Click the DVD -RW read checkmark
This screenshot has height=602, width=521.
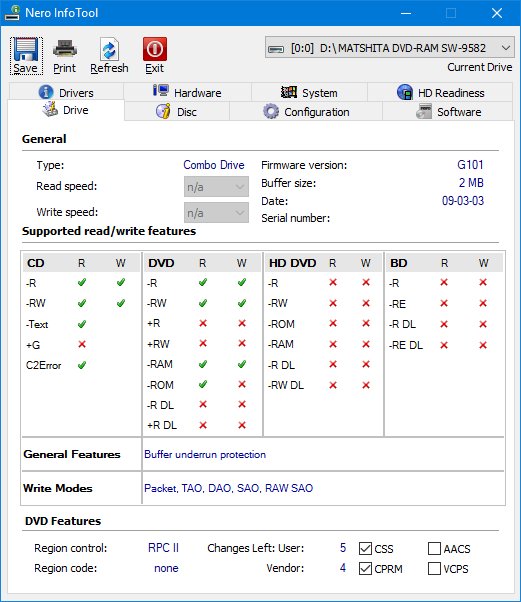(203, 303)
